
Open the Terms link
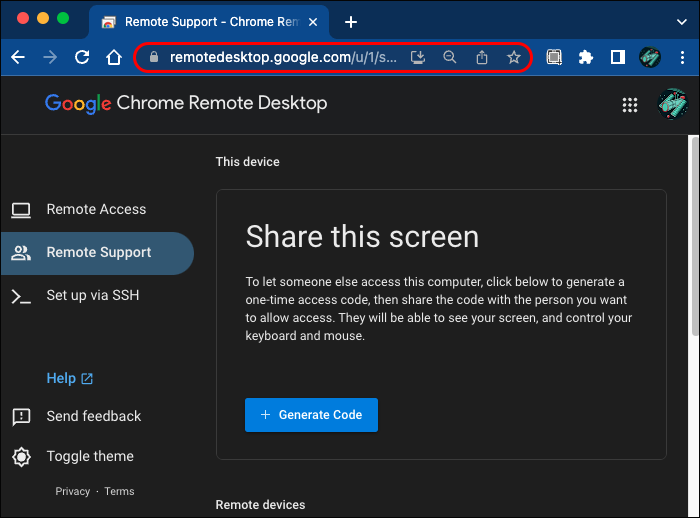[x=119, y=491]
